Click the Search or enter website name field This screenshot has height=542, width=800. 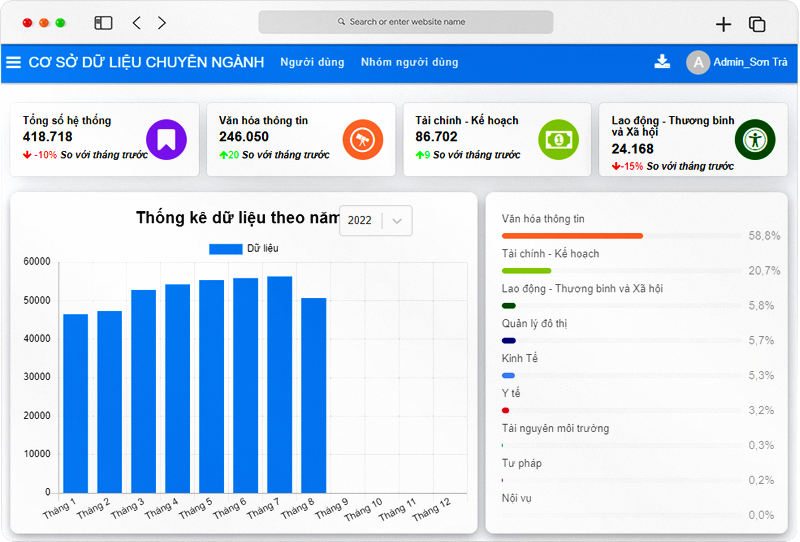[x=406, y=22]
